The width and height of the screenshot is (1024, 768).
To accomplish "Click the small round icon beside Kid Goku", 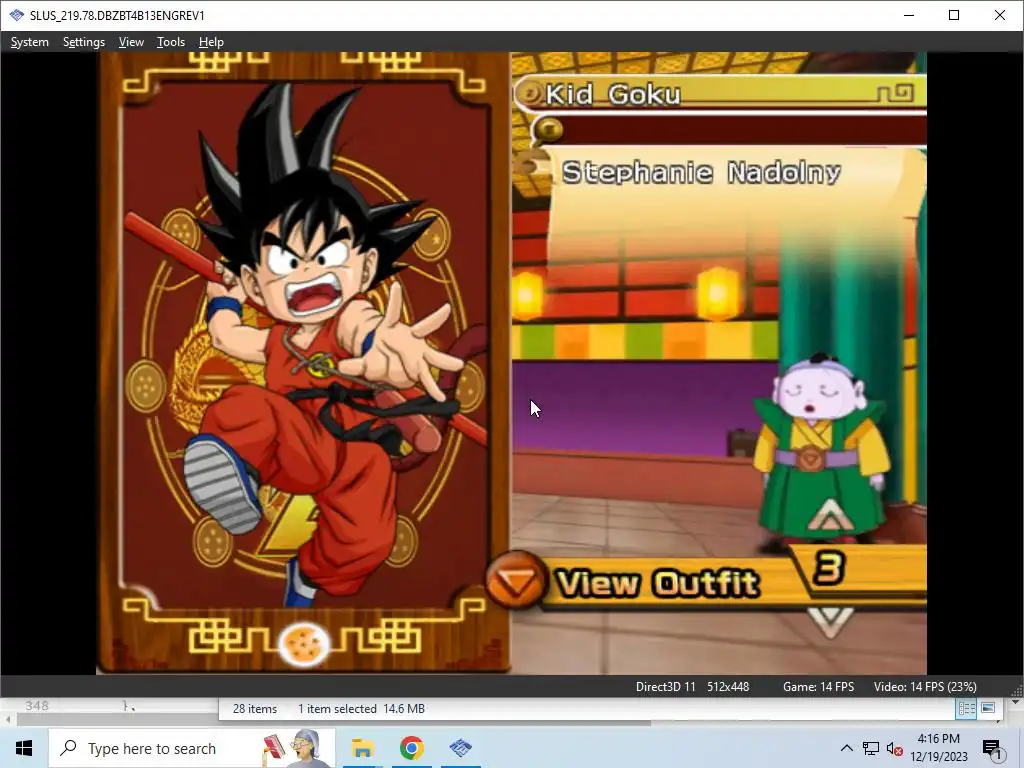I will tap(530, 93).
